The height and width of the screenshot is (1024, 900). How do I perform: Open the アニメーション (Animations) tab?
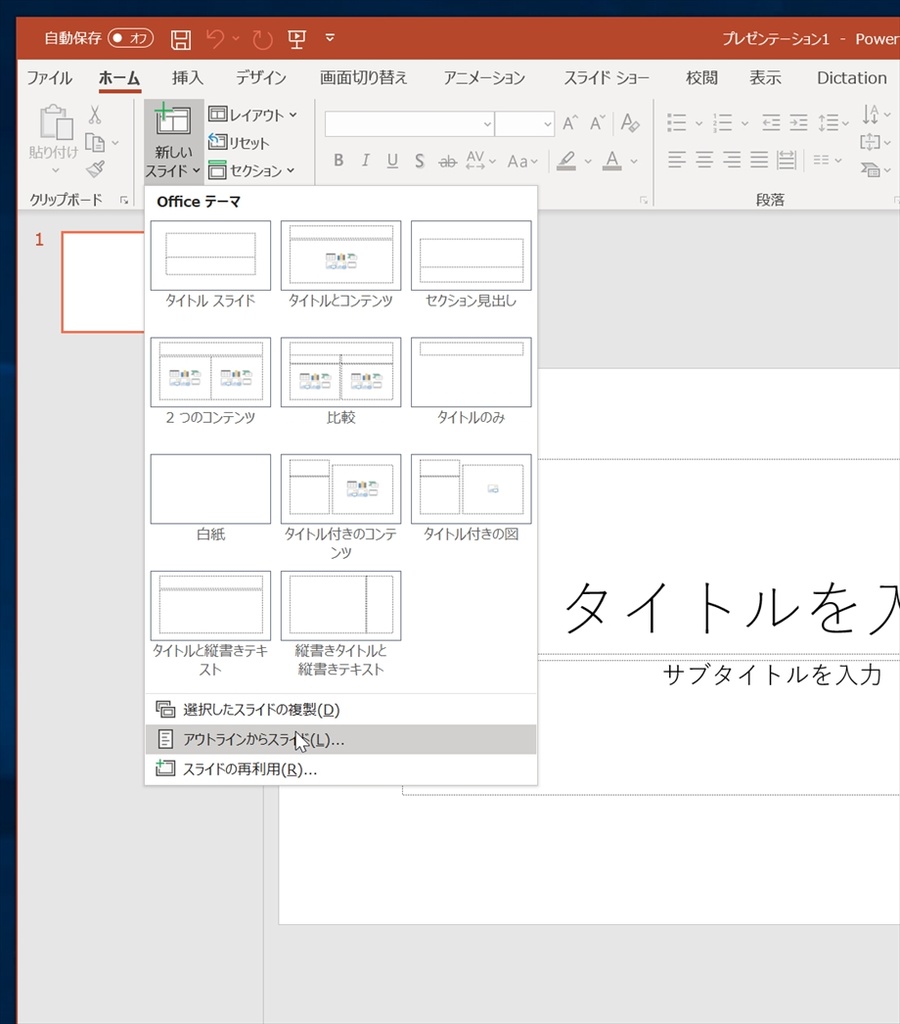click(x=484, y=78)
